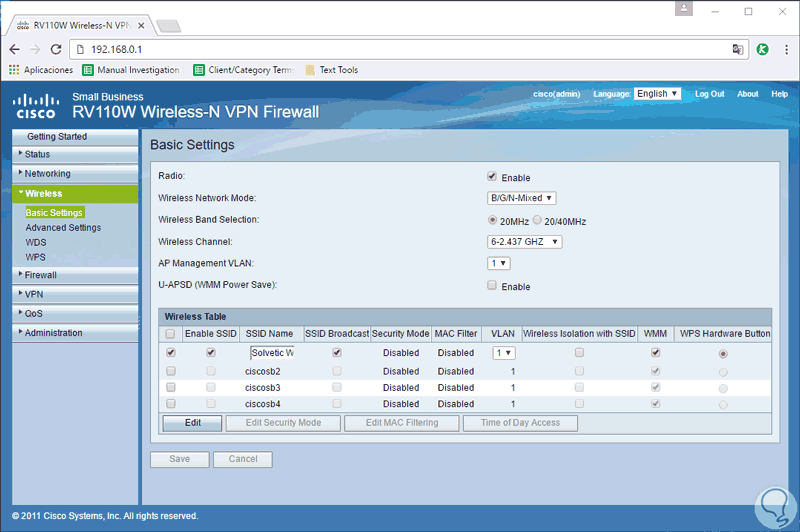This screenshot has height=532, width=800.
Task: Click the Save button
Action: [180, 459]
